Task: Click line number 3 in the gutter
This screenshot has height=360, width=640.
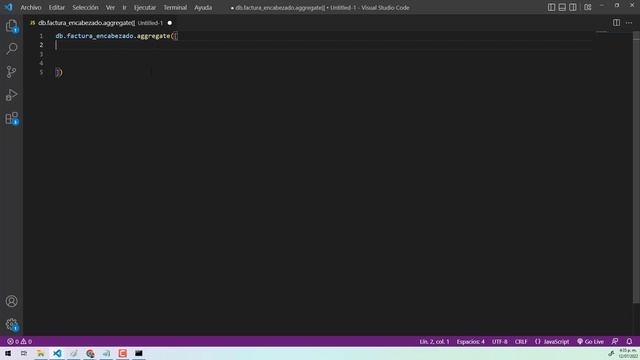Action: 41,54
